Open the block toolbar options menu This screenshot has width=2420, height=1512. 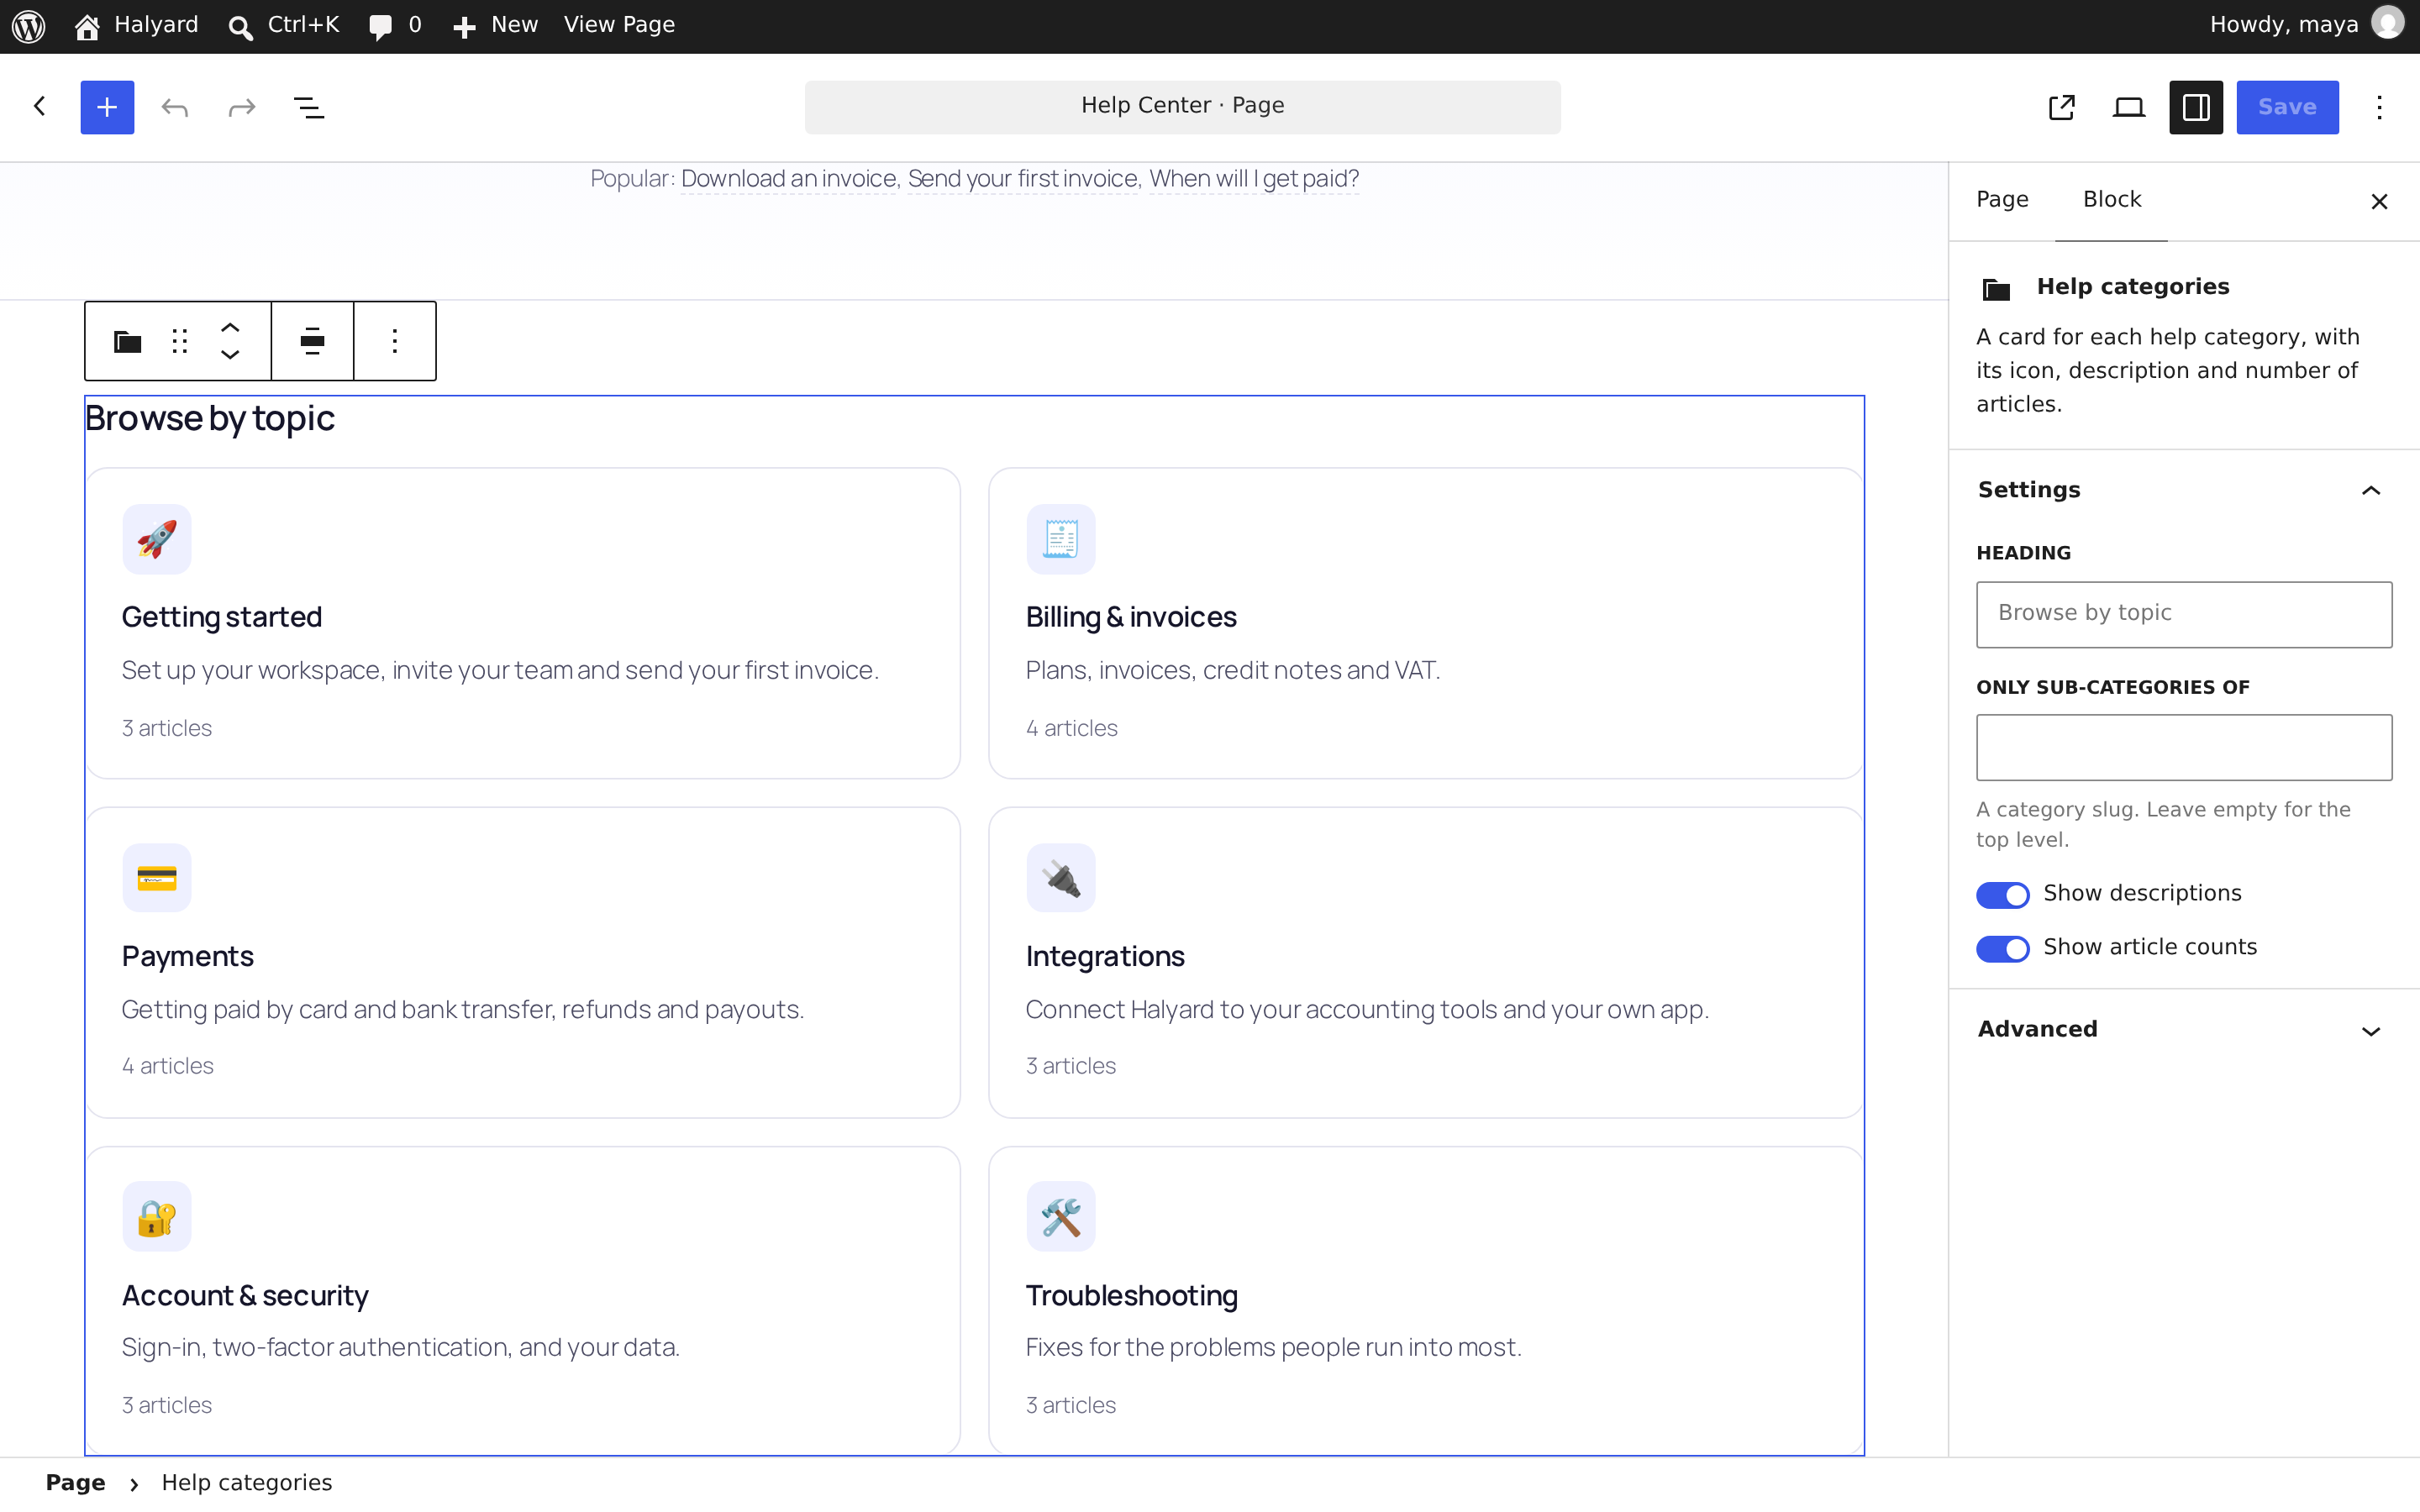click(x=395, y=342)
